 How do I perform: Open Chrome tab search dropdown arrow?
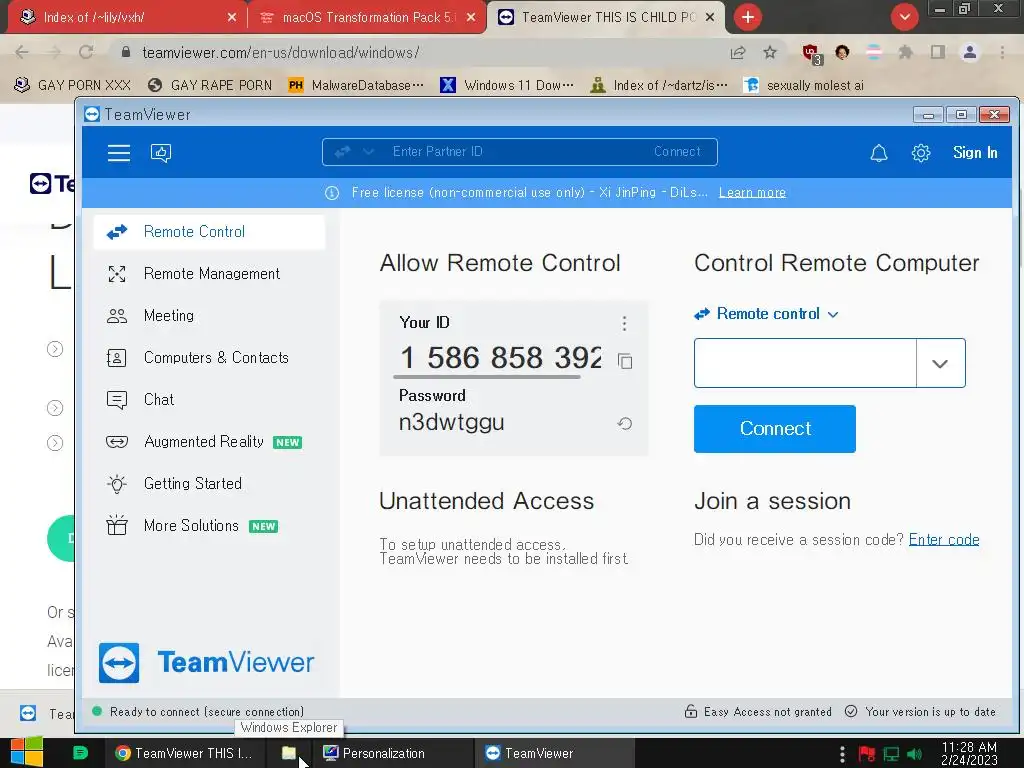(x=905, y=17)
